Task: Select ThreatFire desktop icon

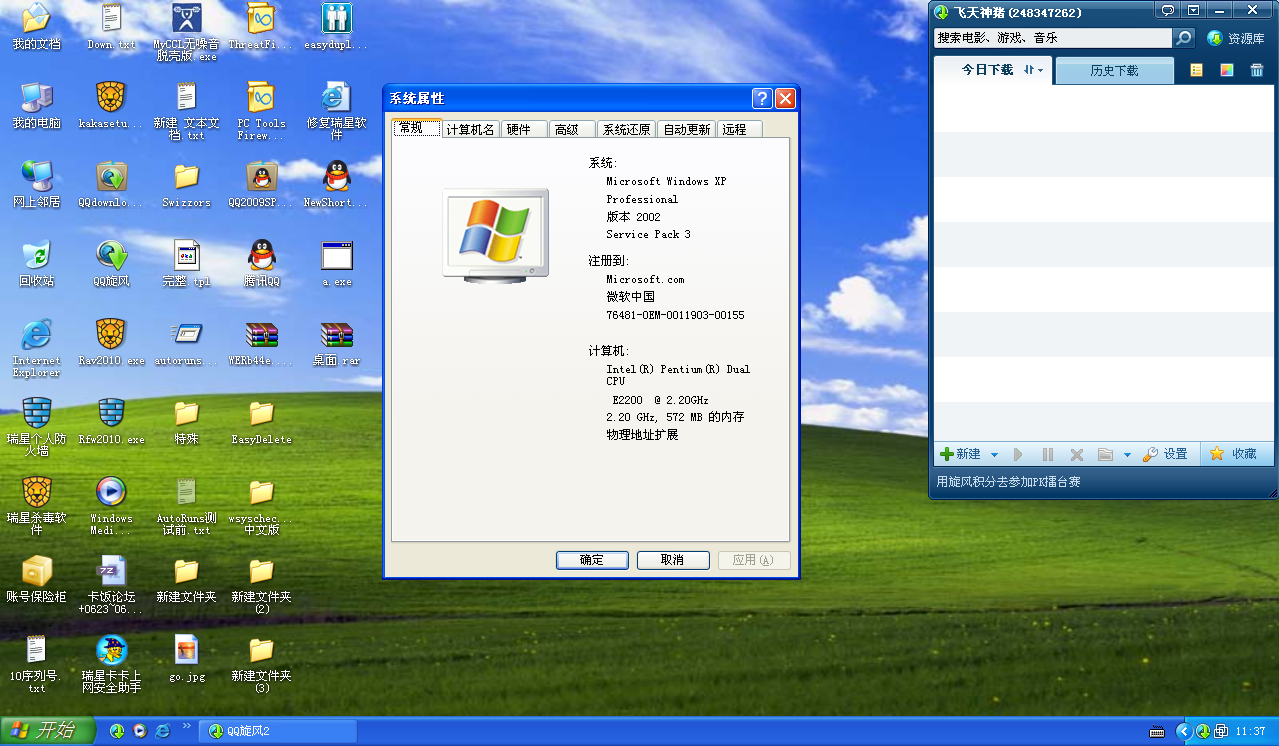Action: (261, 27)
